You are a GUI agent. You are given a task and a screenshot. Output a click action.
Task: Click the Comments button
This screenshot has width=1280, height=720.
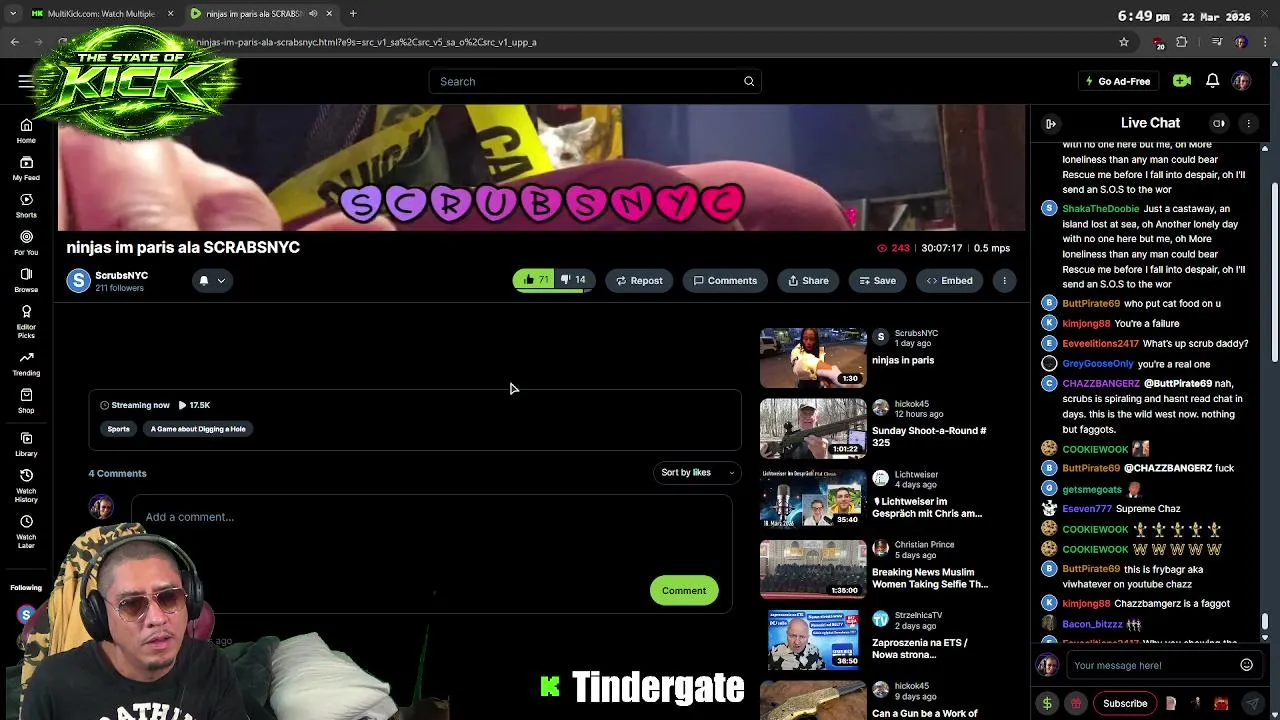pos(725,281)
